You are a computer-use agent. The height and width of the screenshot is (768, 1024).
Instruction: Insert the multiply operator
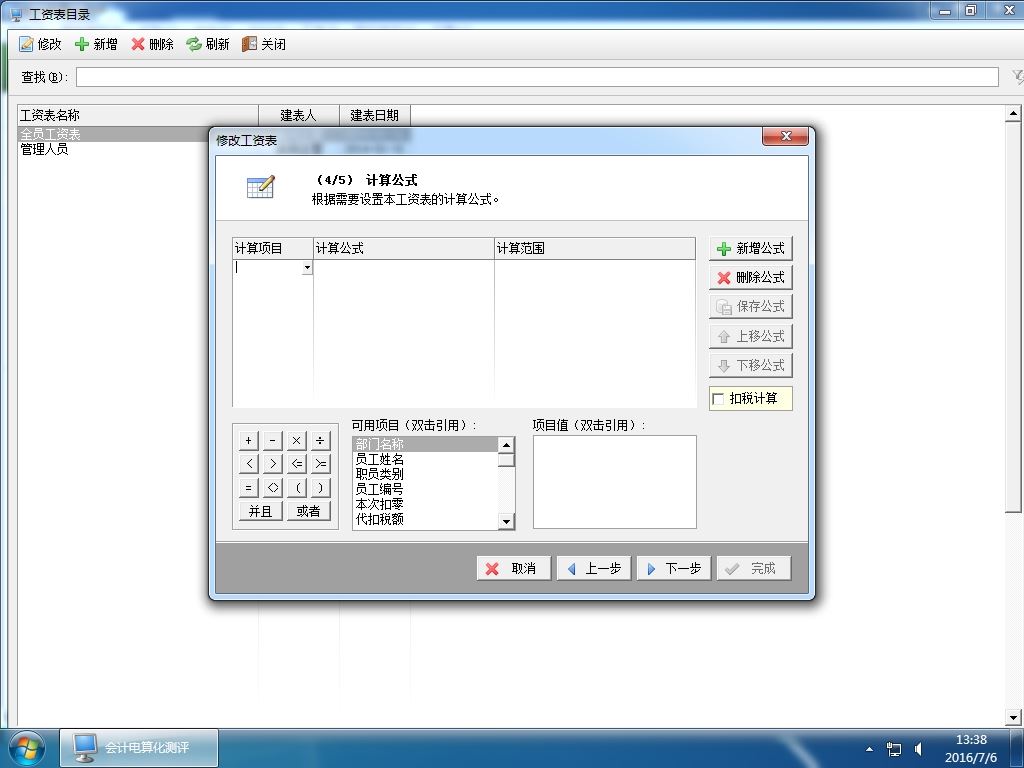click(296, 441)
